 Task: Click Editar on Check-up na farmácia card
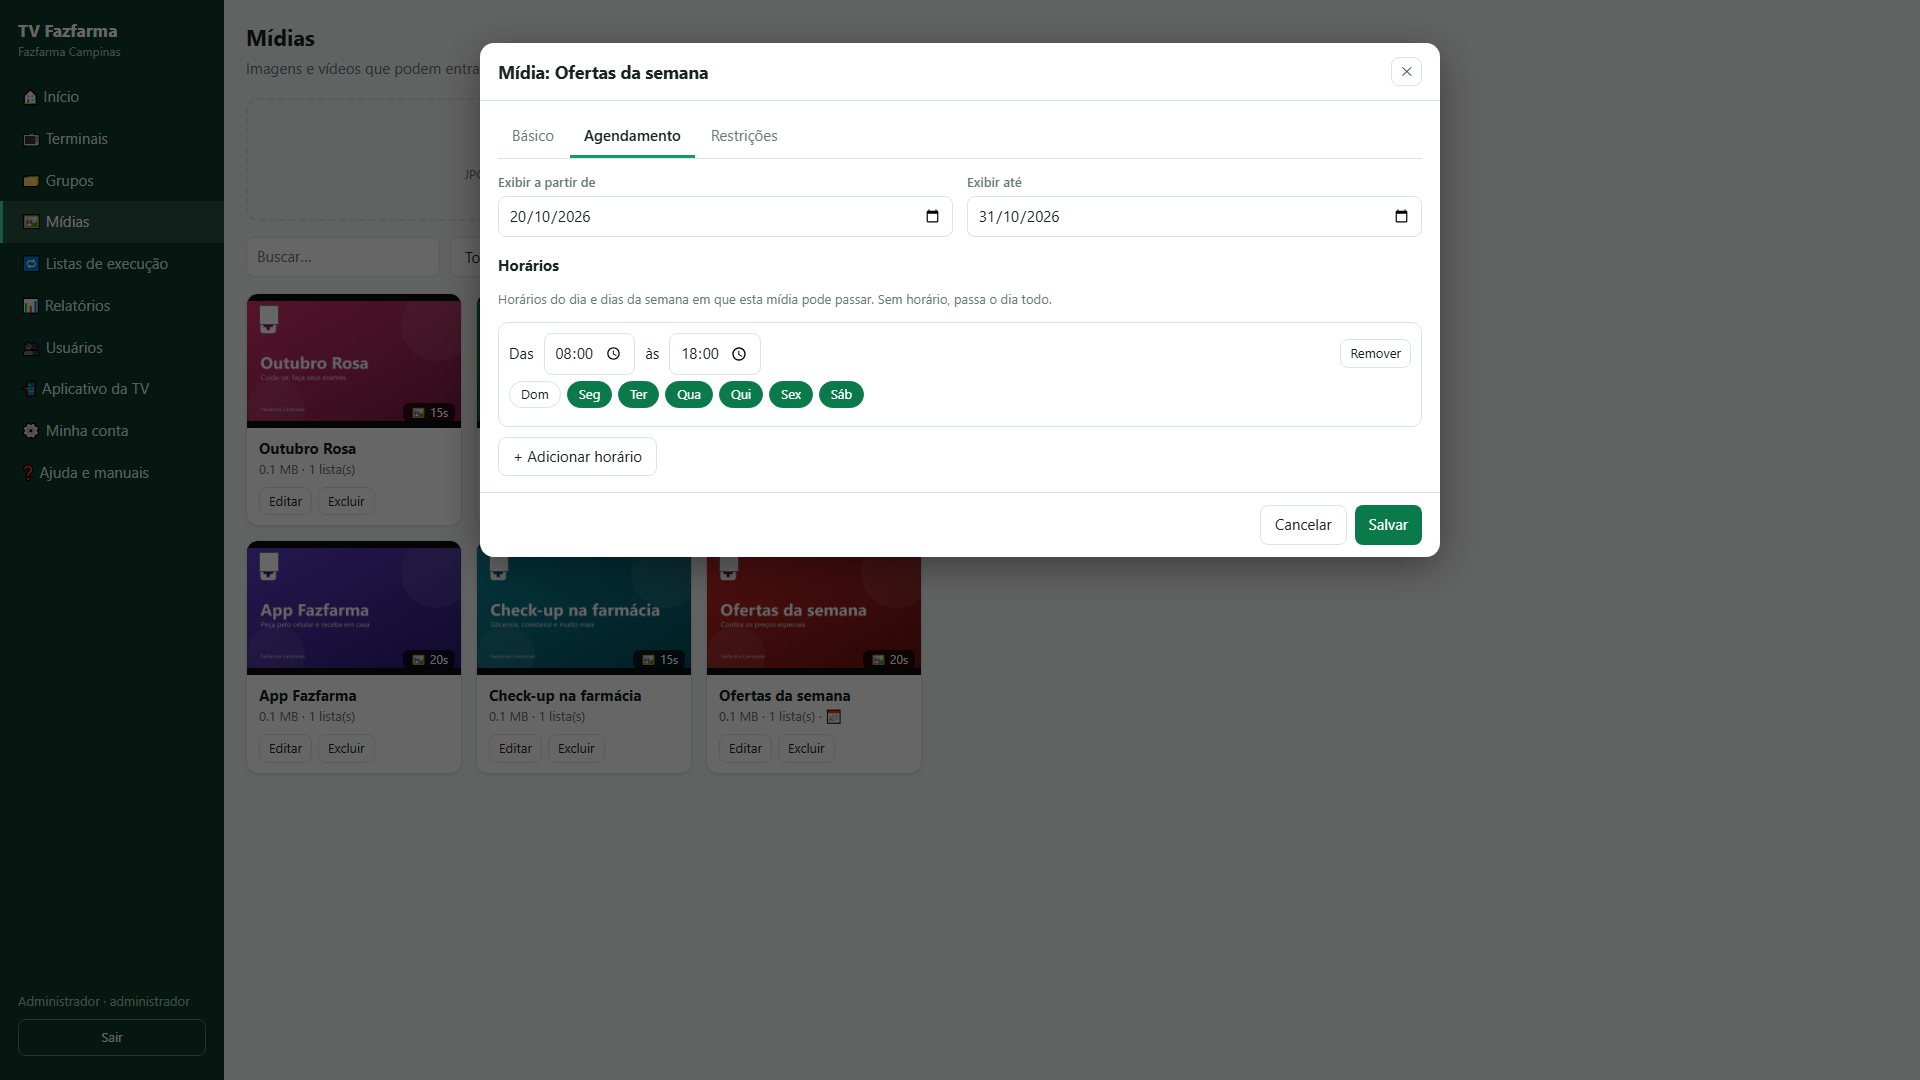(515, 749)
